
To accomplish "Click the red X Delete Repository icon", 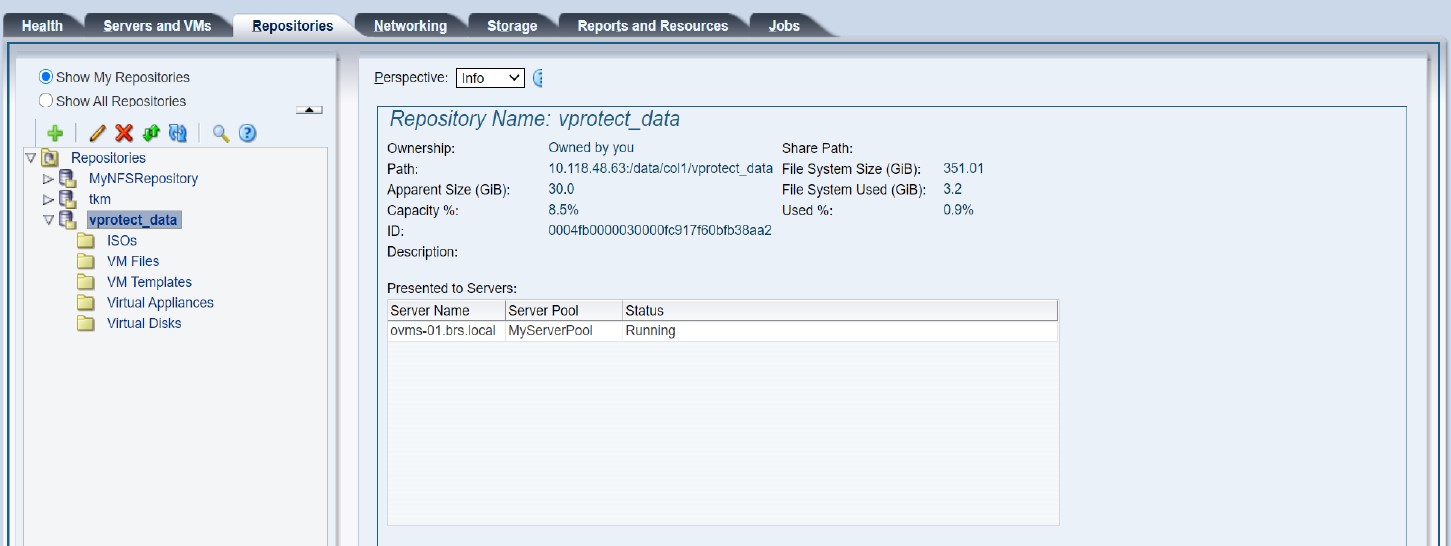I will (124, 133).
